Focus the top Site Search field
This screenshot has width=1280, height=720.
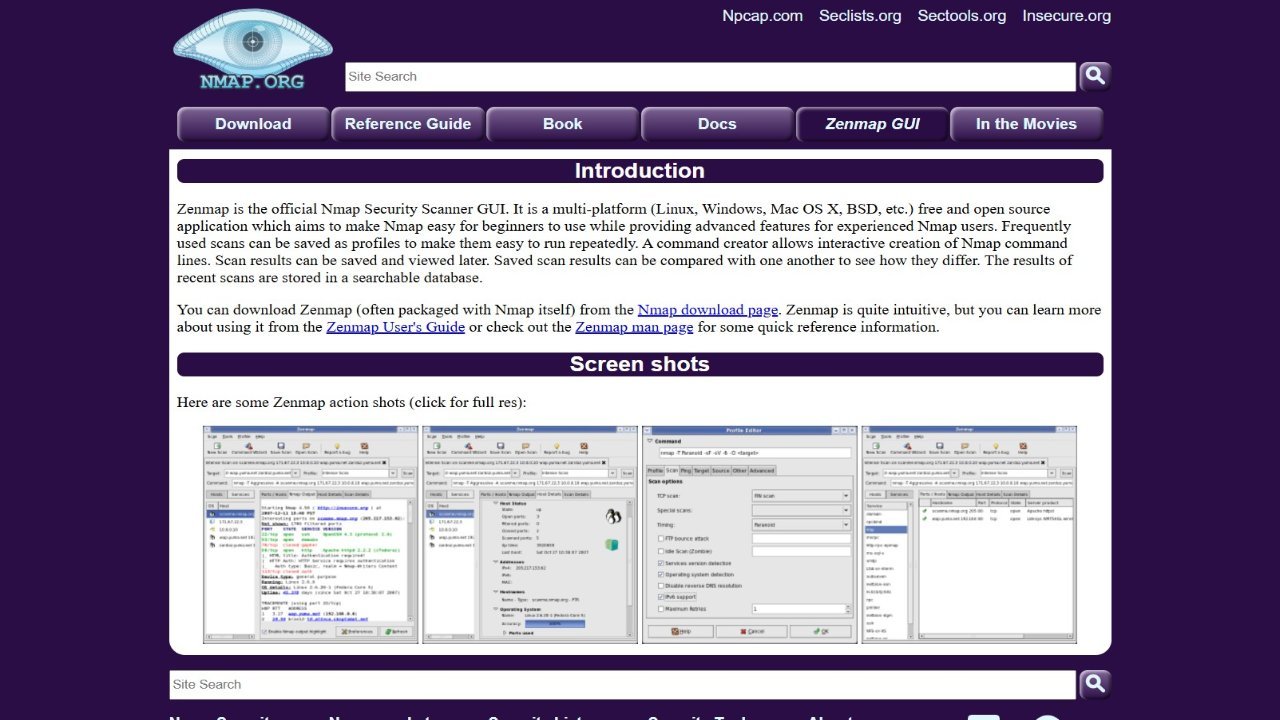[x=710, y=77]
